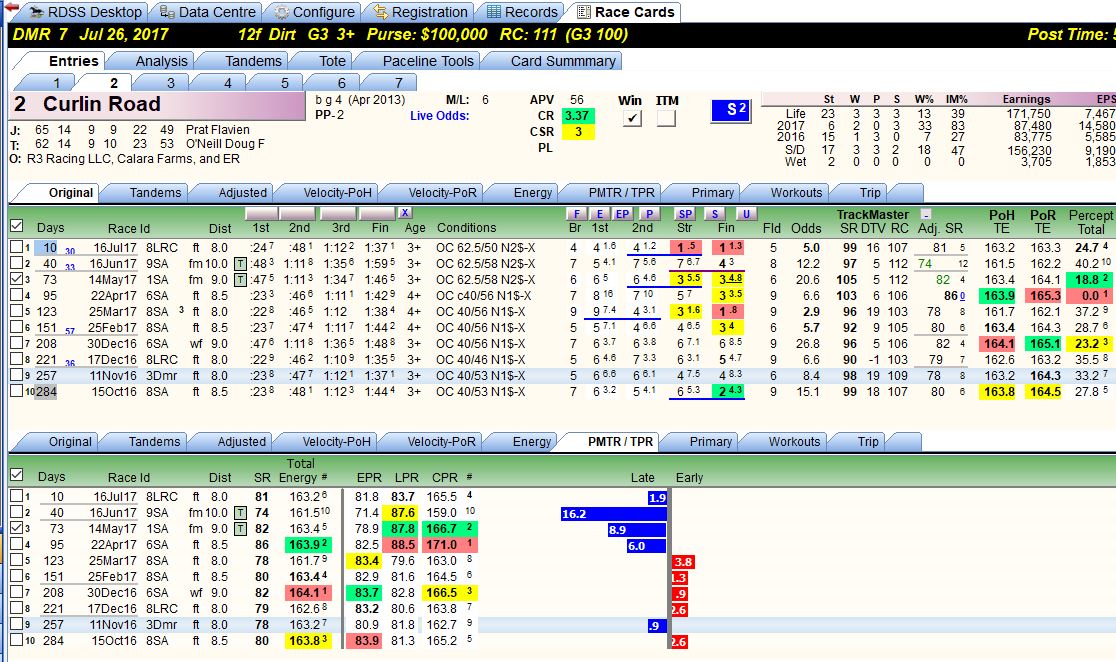Click trainer name O'Neill Doug F
Viewport: 1116px width, 662px height.
coord(225,144)
